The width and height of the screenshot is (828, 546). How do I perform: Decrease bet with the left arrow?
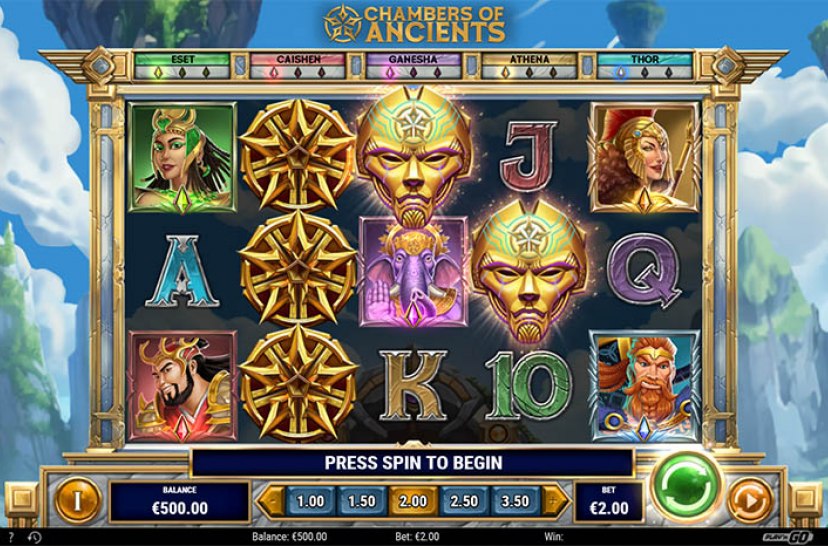coord(272,501)
